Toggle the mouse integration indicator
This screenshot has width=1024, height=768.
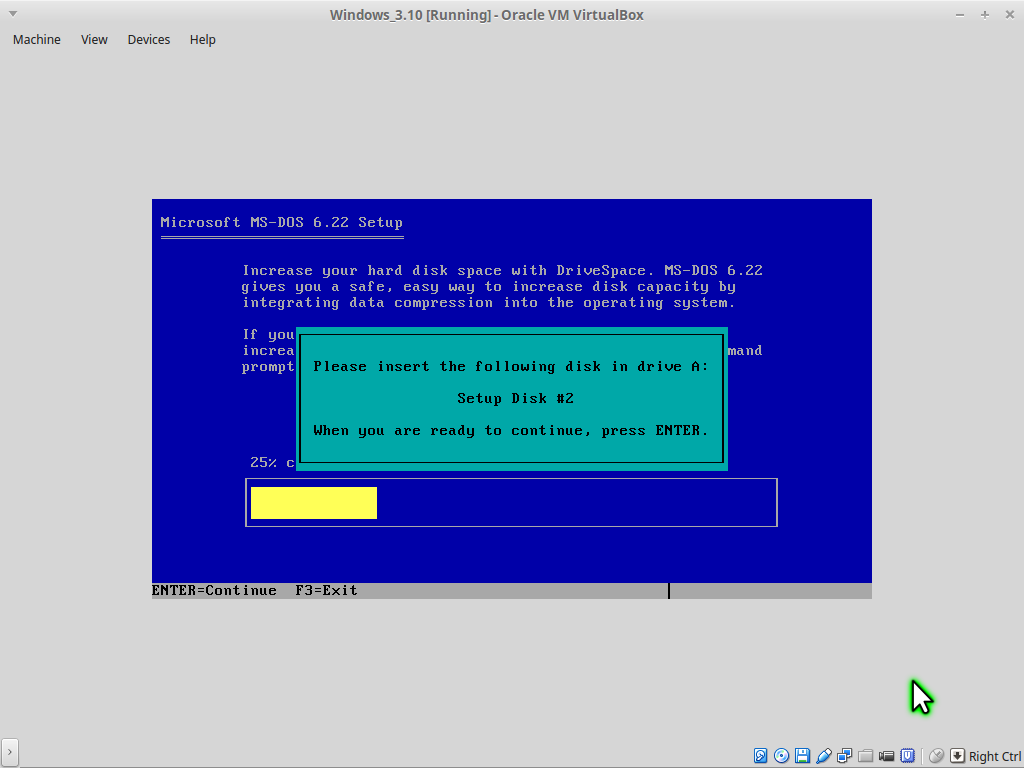(x=936, y=756)
